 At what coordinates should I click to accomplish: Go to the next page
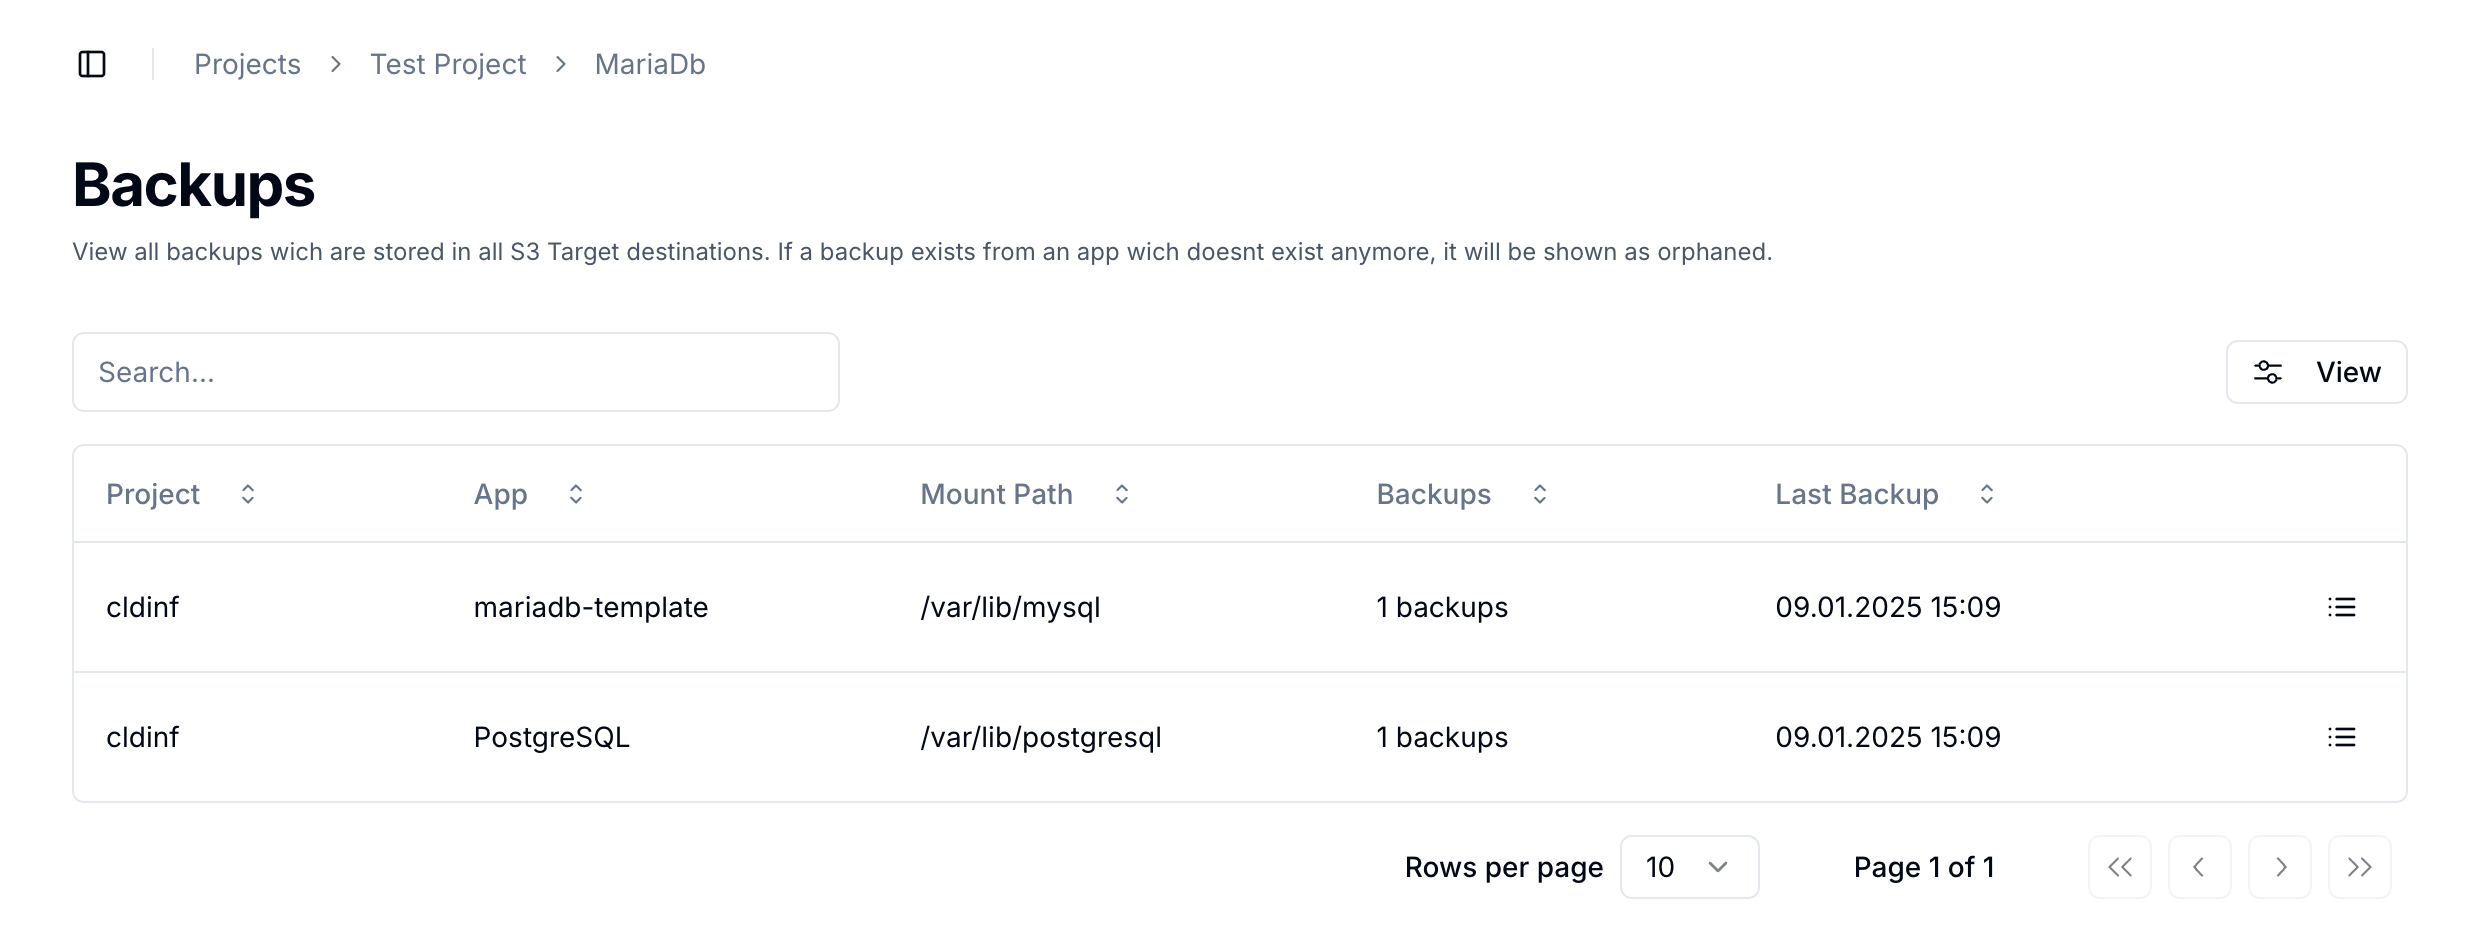2279,867
